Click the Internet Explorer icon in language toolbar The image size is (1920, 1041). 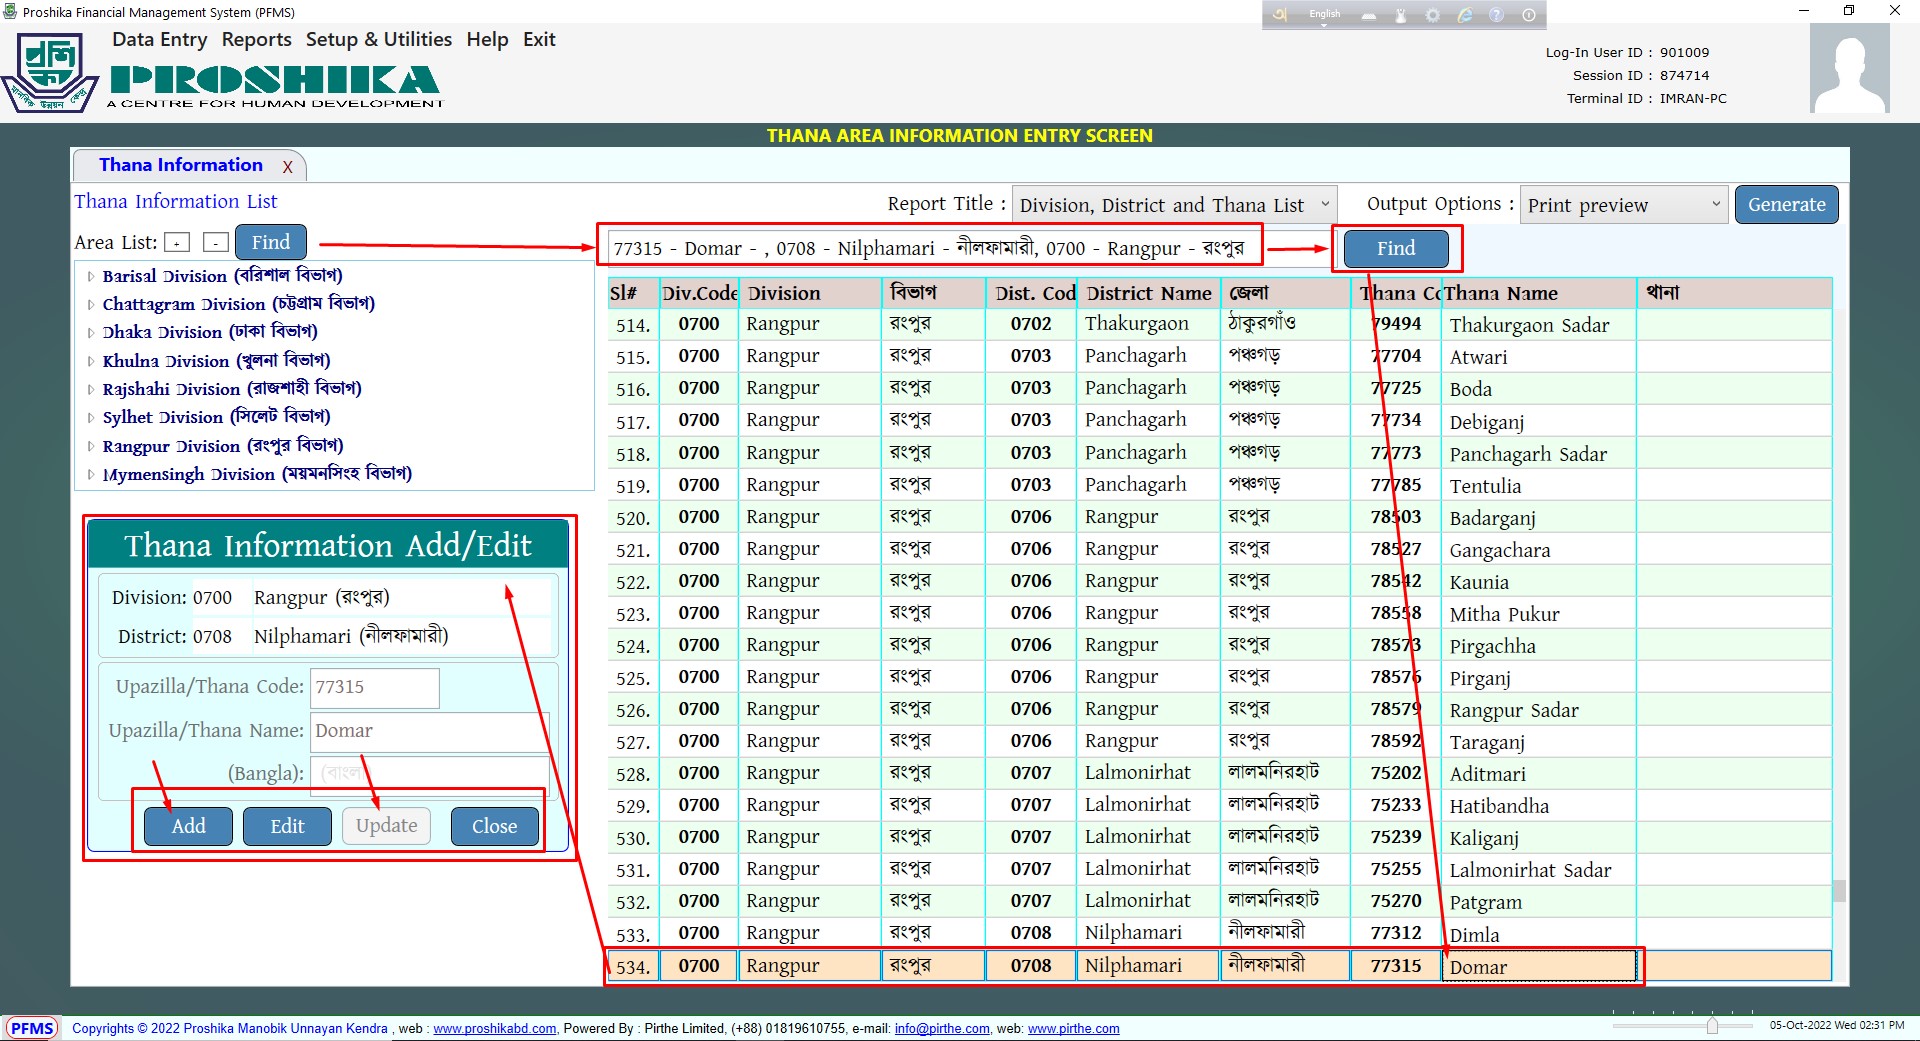pos(1465,15)
